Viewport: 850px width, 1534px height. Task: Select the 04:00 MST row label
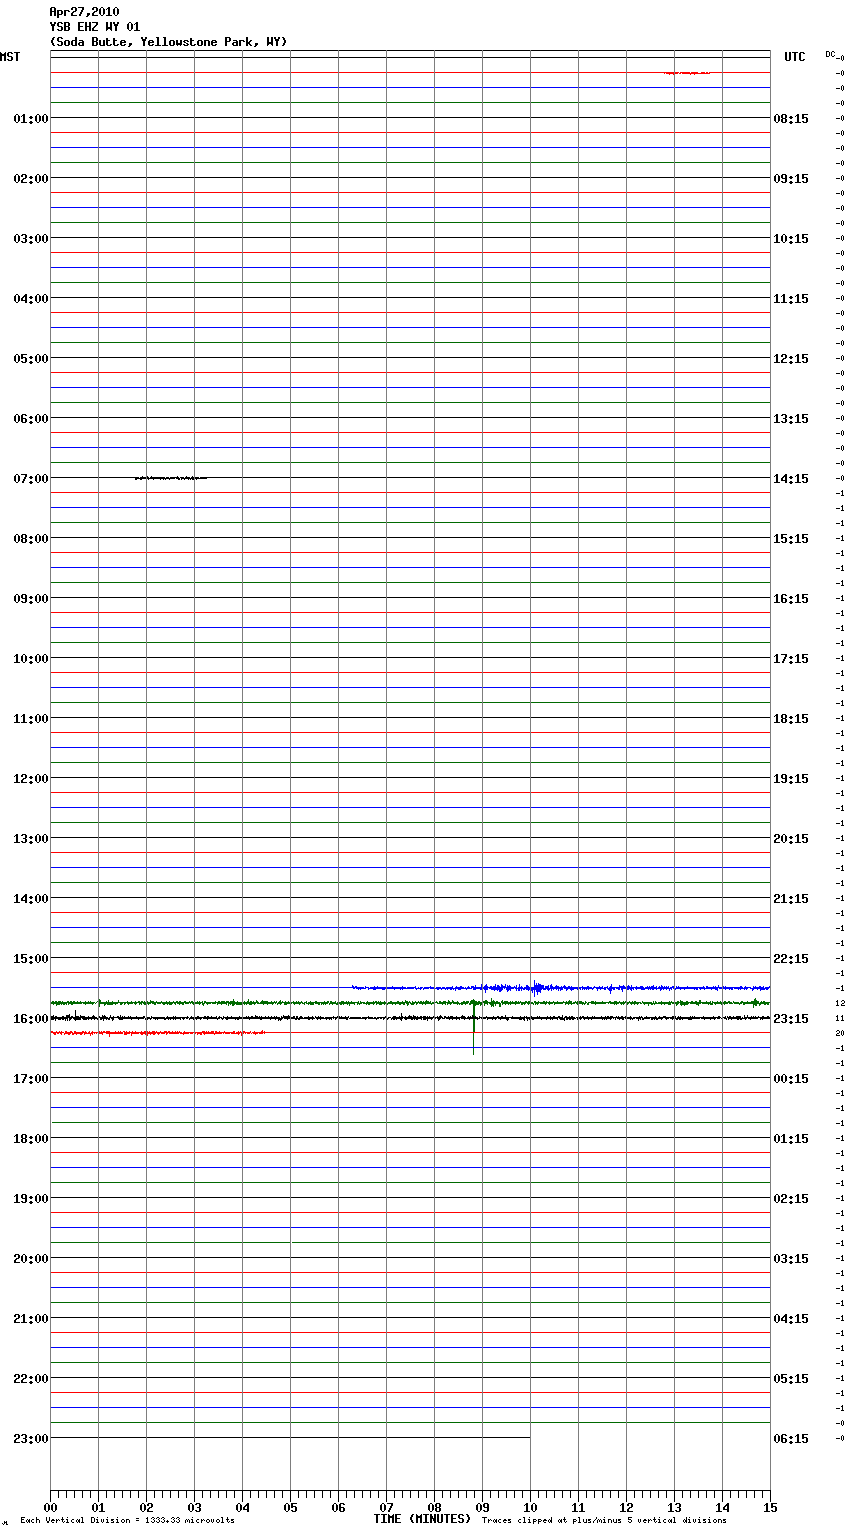[x=31, y=299]
